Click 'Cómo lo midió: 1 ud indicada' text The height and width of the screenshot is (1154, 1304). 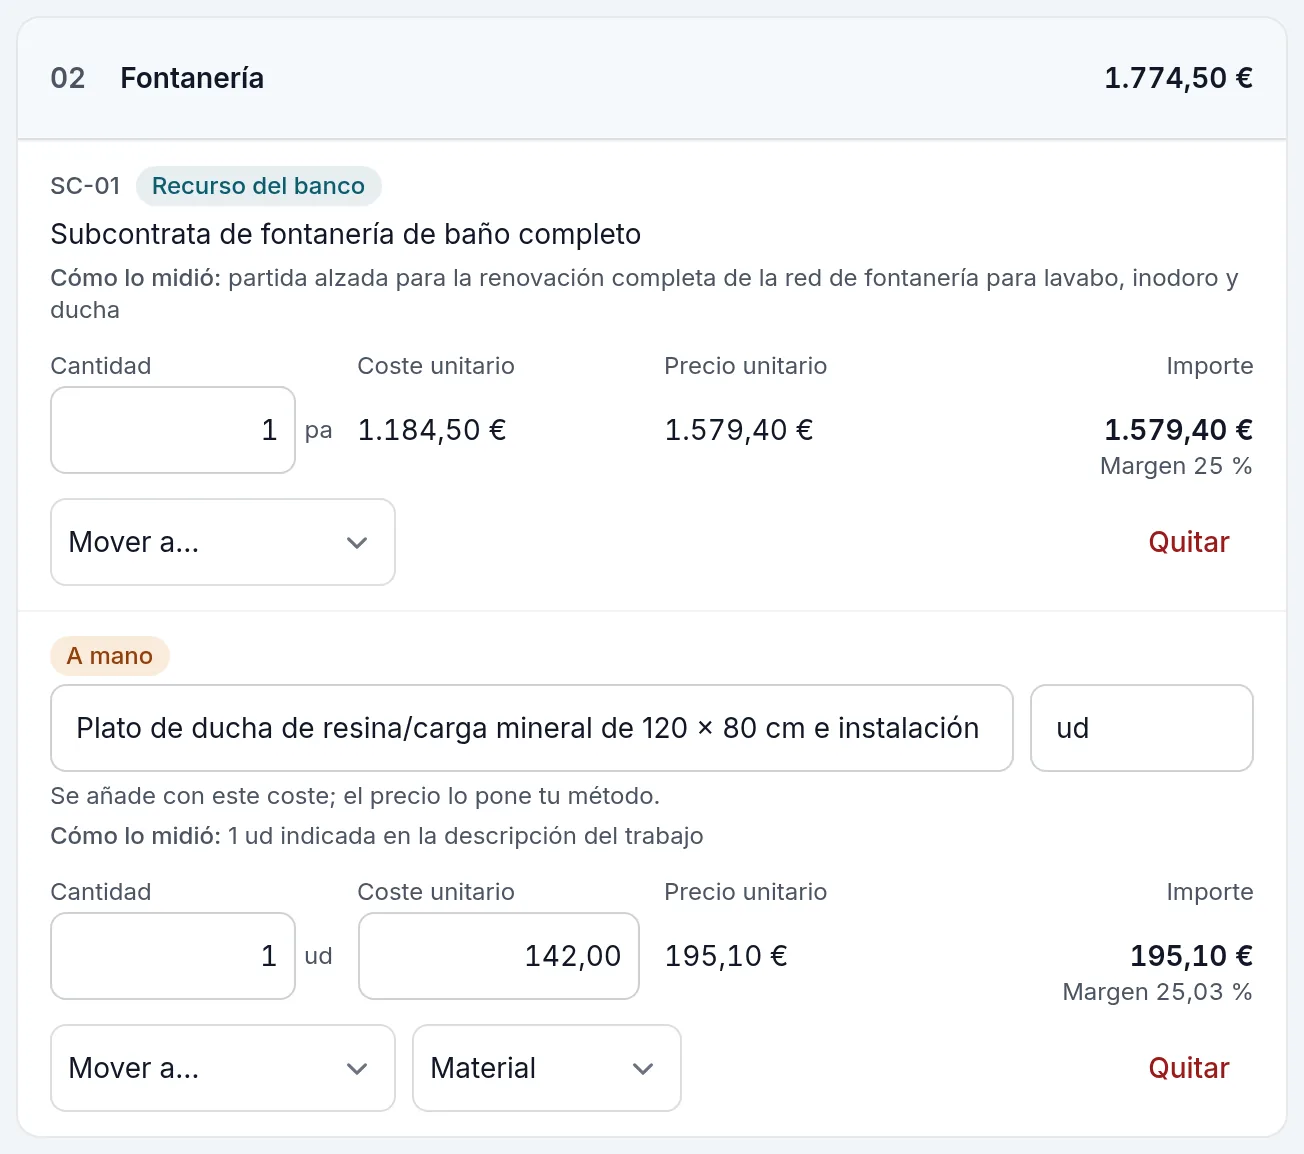pos(377,836)
